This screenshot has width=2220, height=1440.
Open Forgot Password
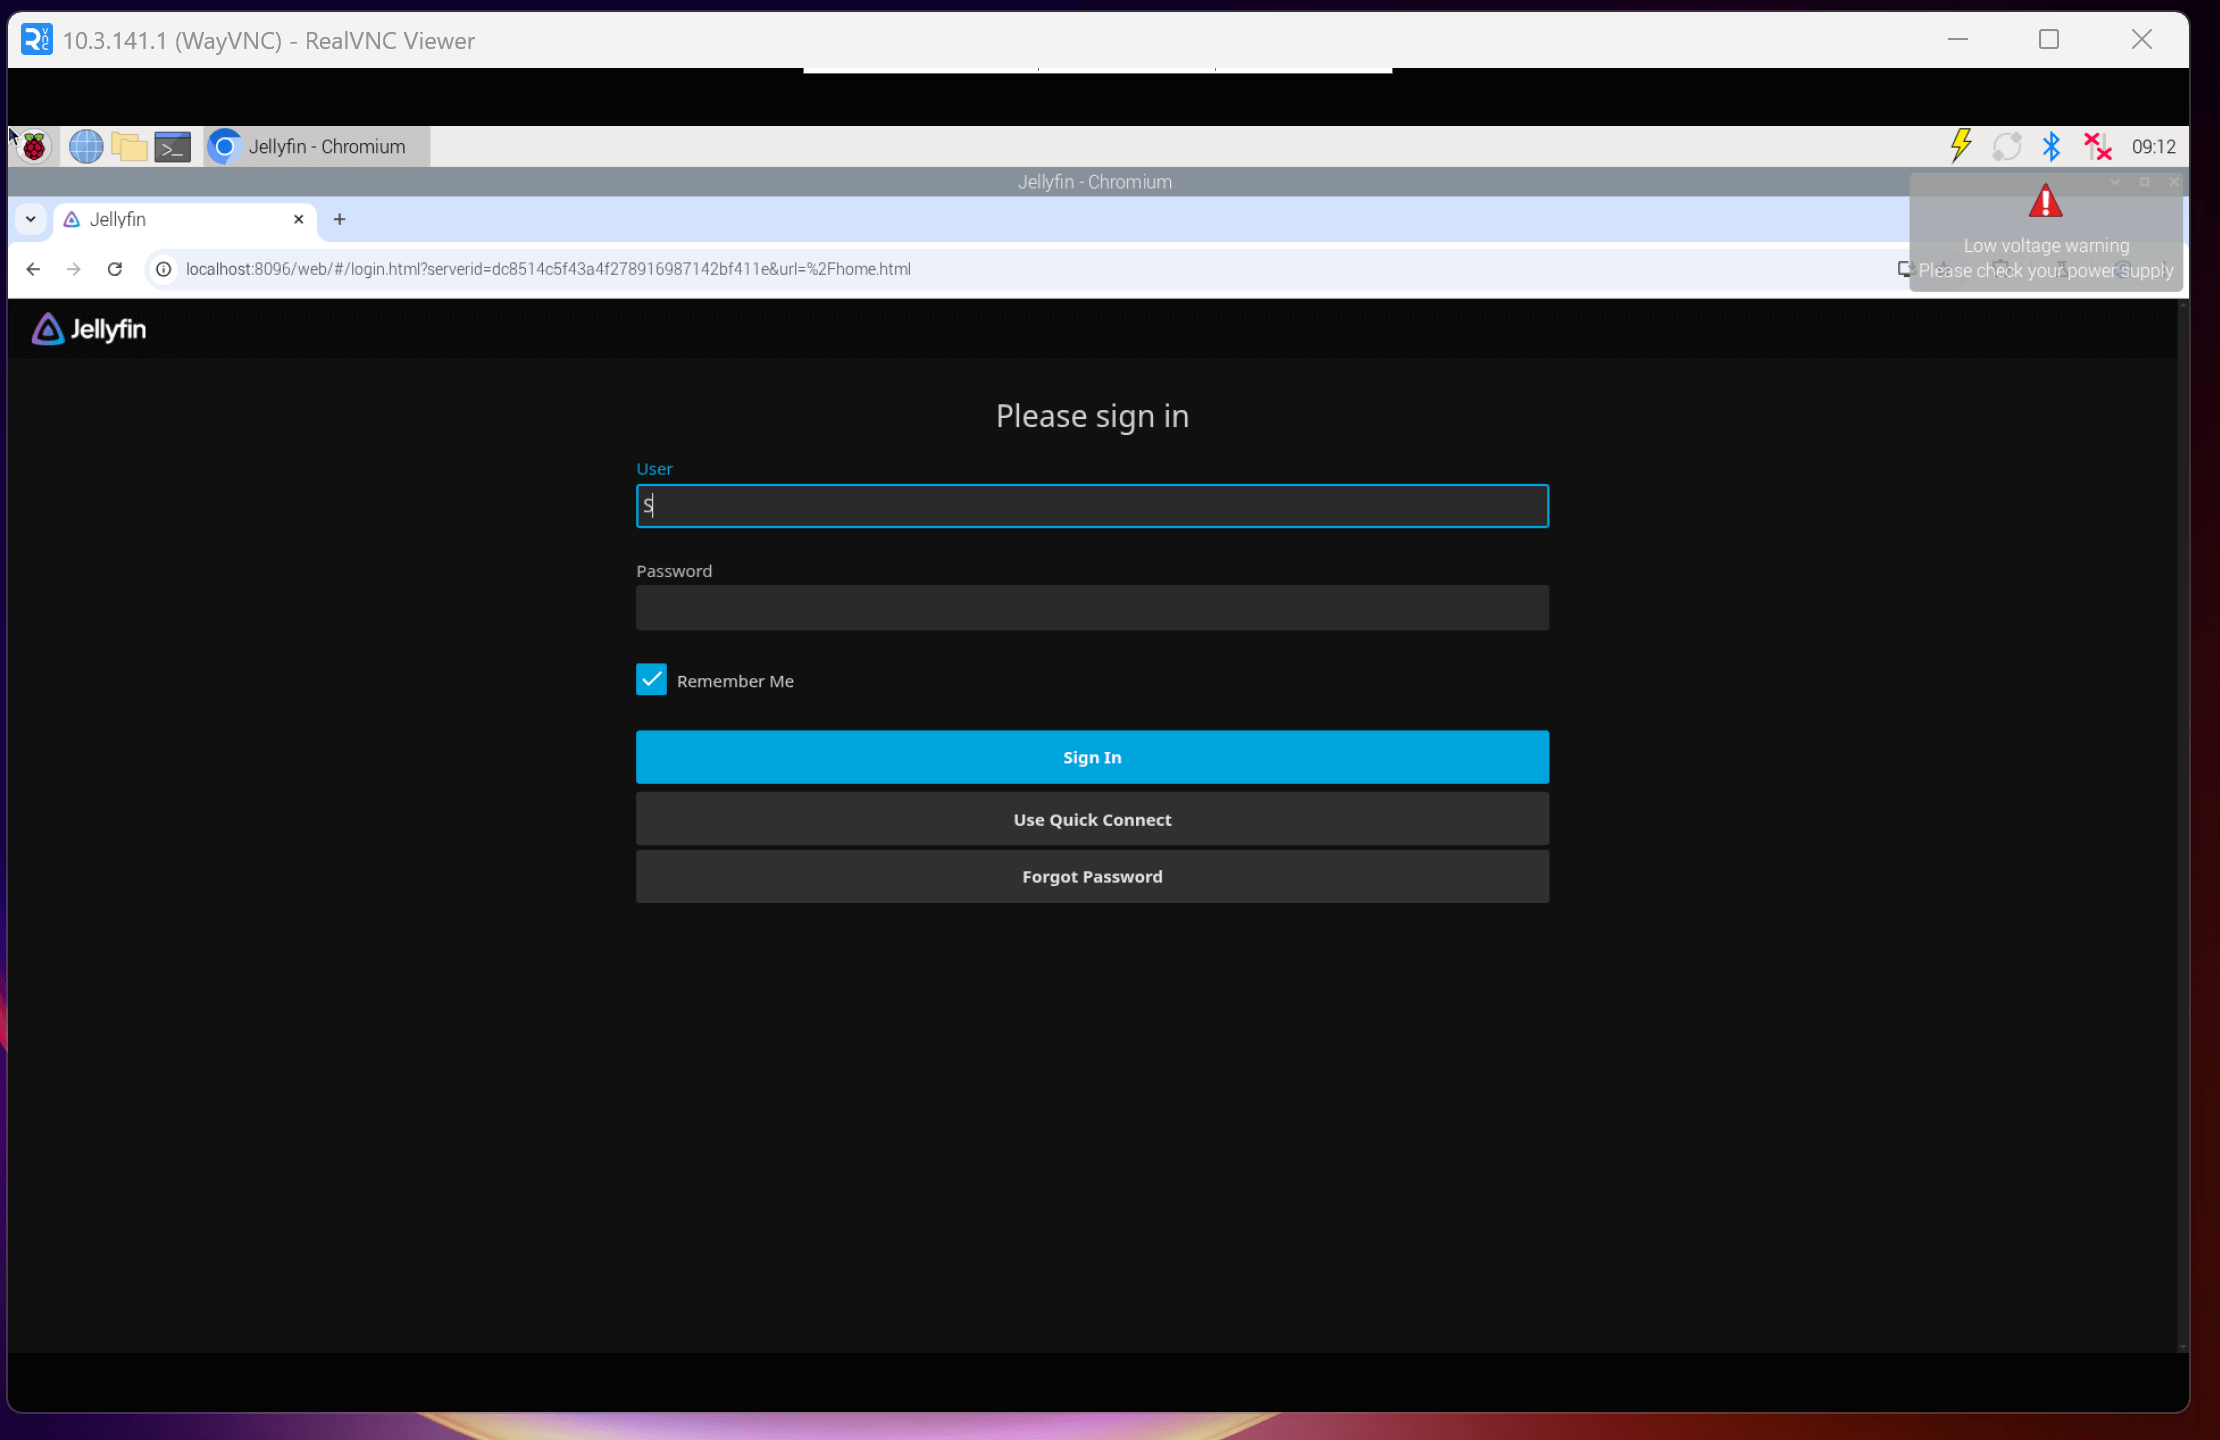coord(1092,876)
